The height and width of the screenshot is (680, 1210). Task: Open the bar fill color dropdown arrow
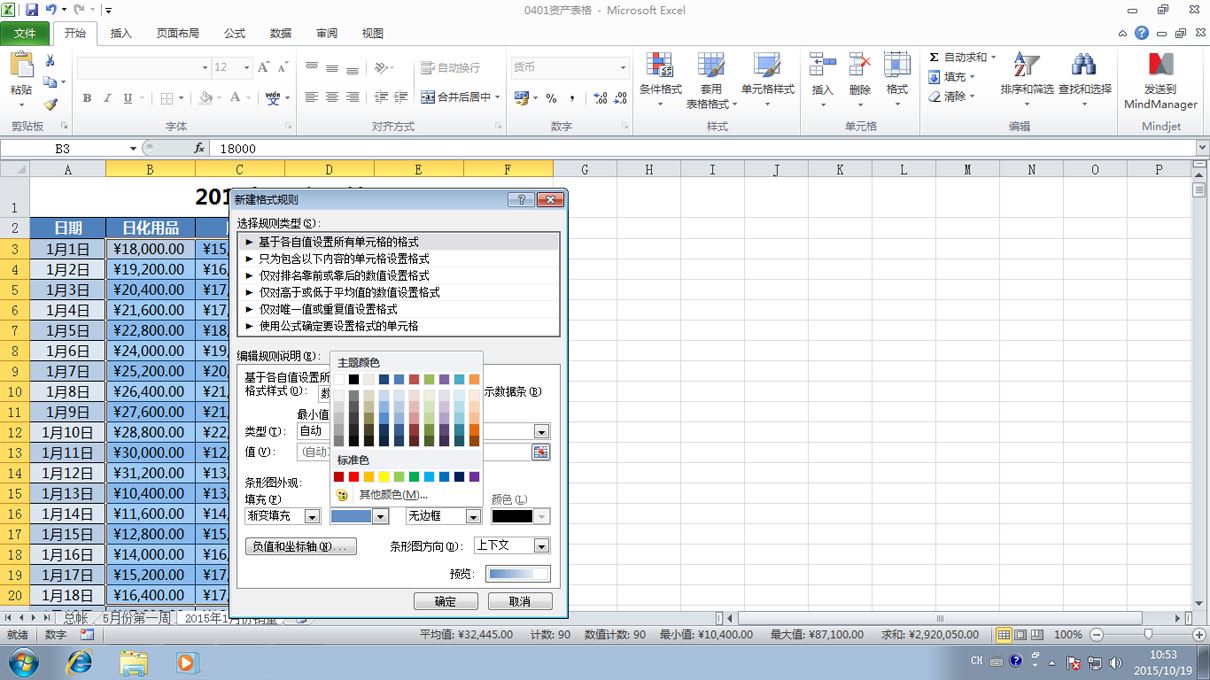pyautogui.click(x=380, y=516)
